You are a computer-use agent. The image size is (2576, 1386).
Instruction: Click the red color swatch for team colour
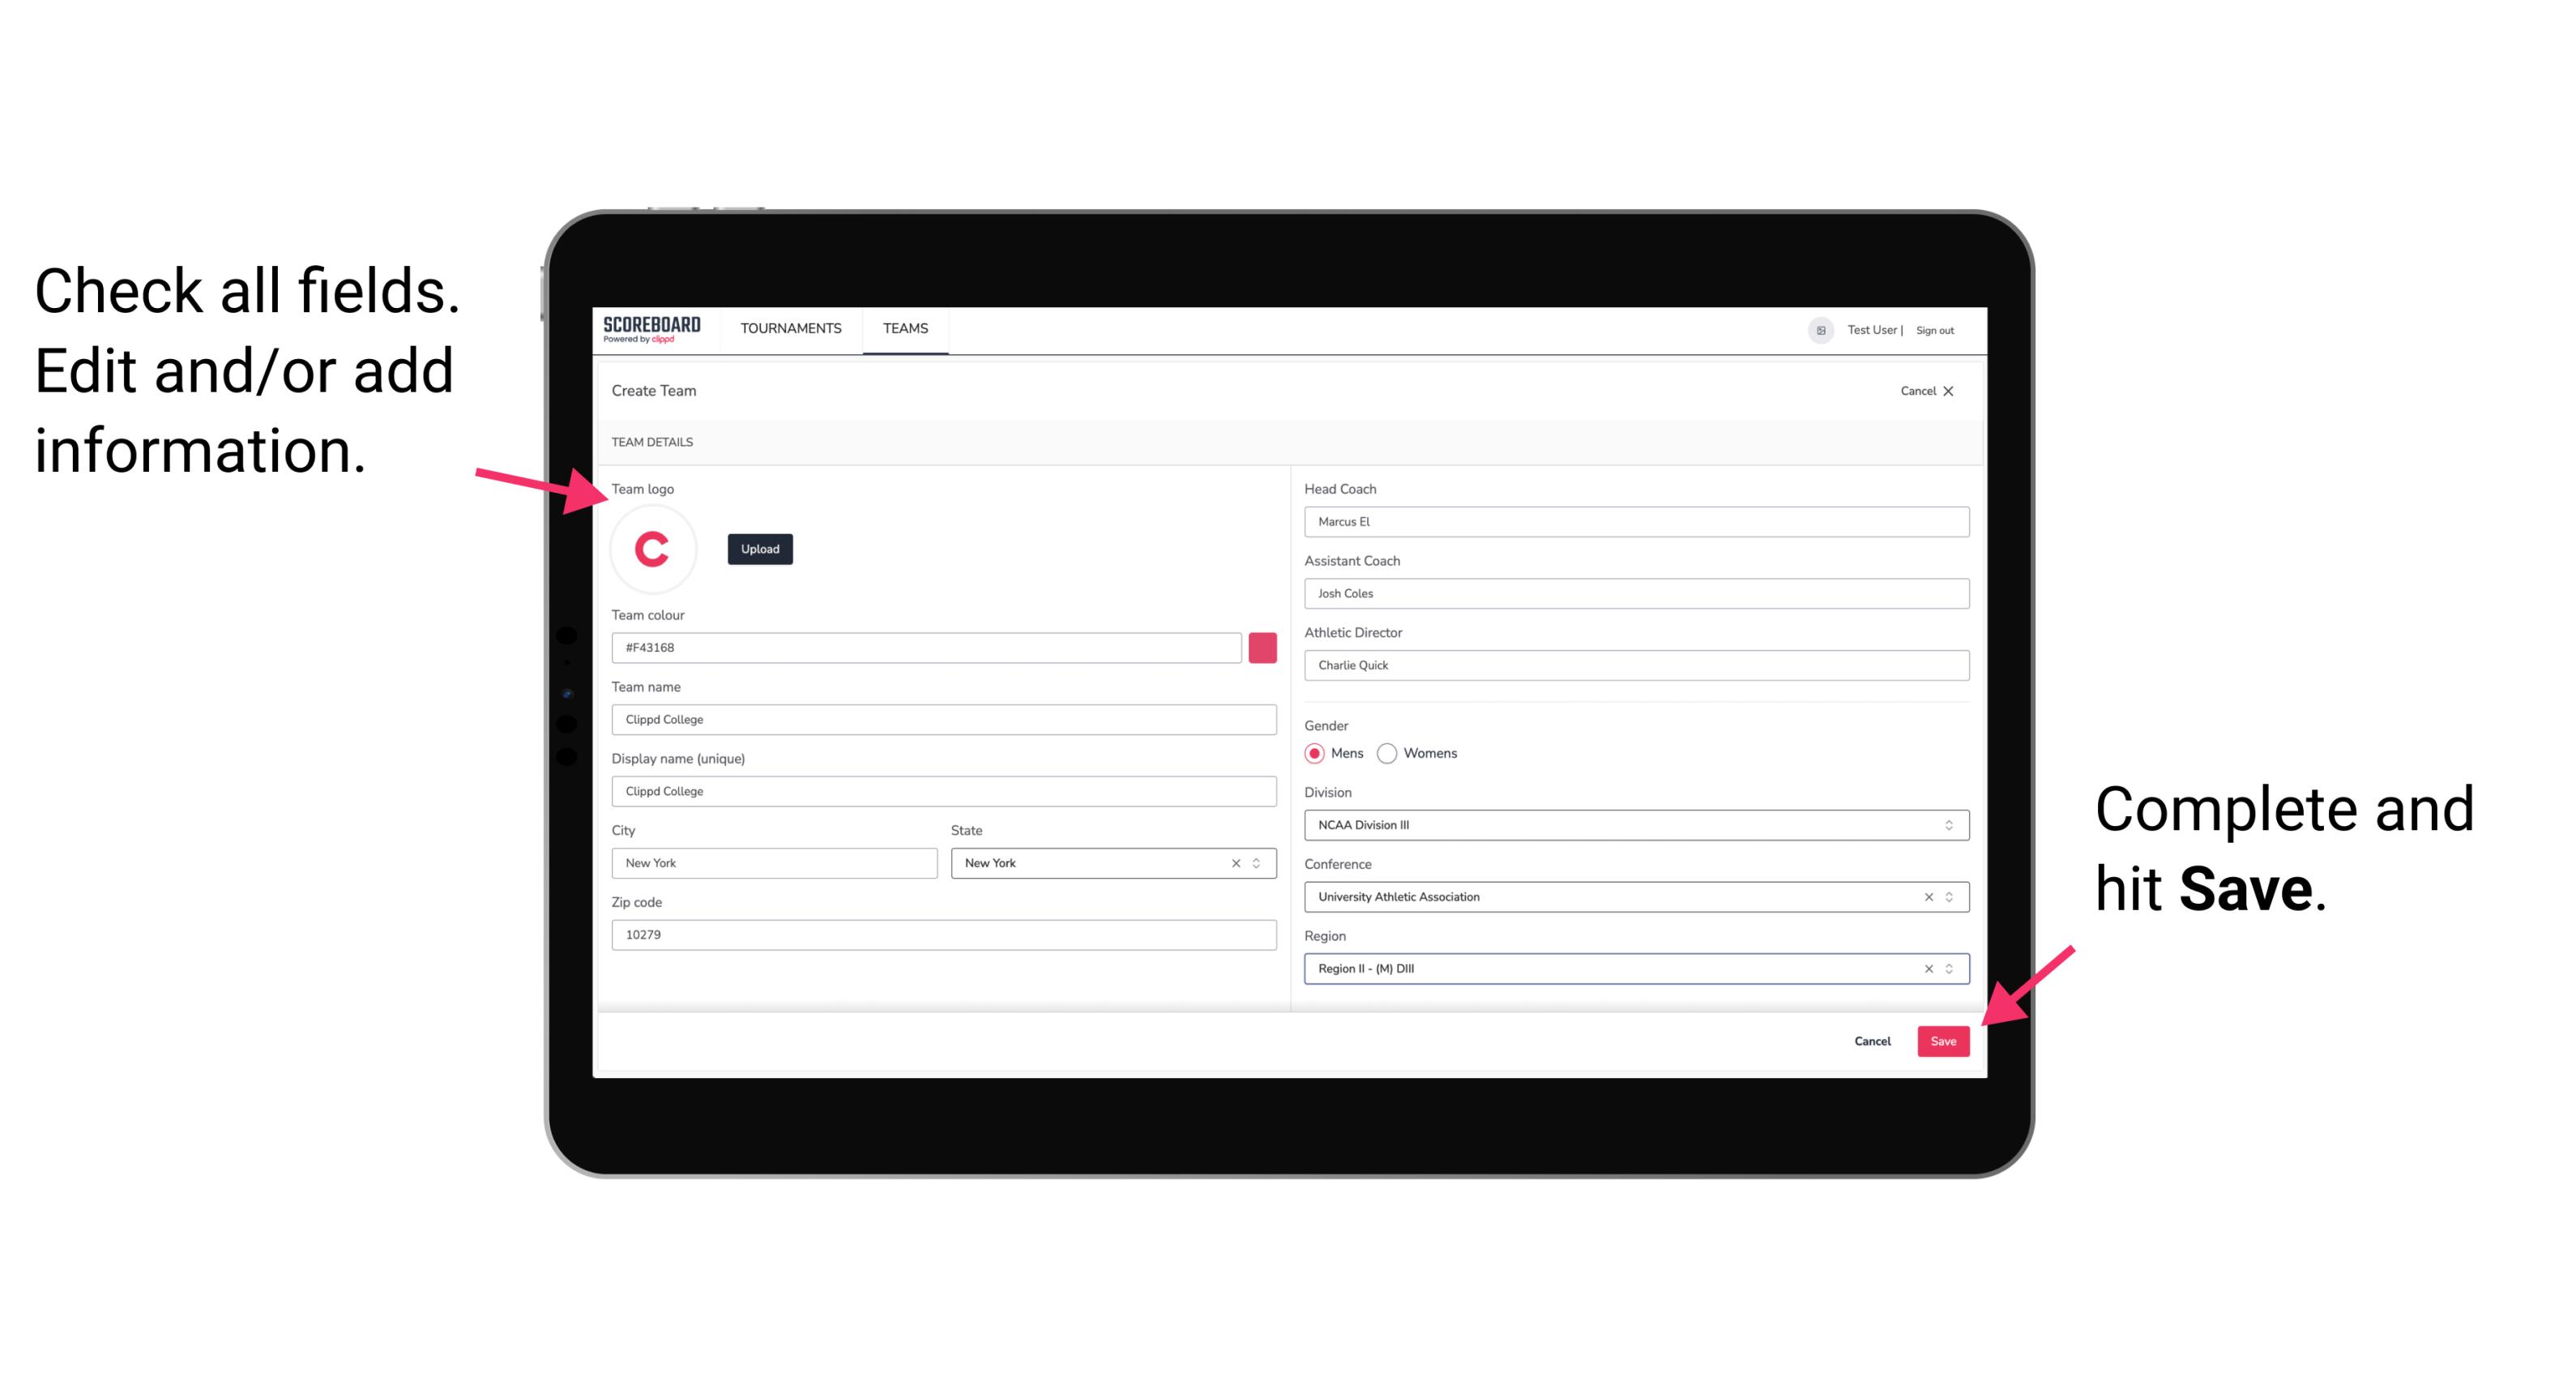click(1264, 647)
